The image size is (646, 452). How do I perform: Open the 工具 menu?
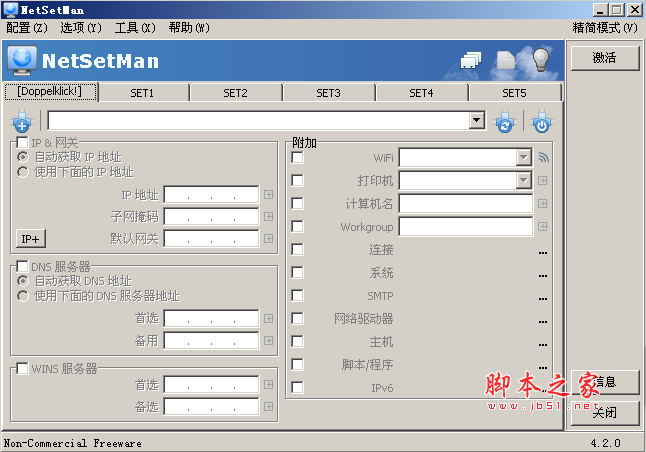tap(135, 28)
